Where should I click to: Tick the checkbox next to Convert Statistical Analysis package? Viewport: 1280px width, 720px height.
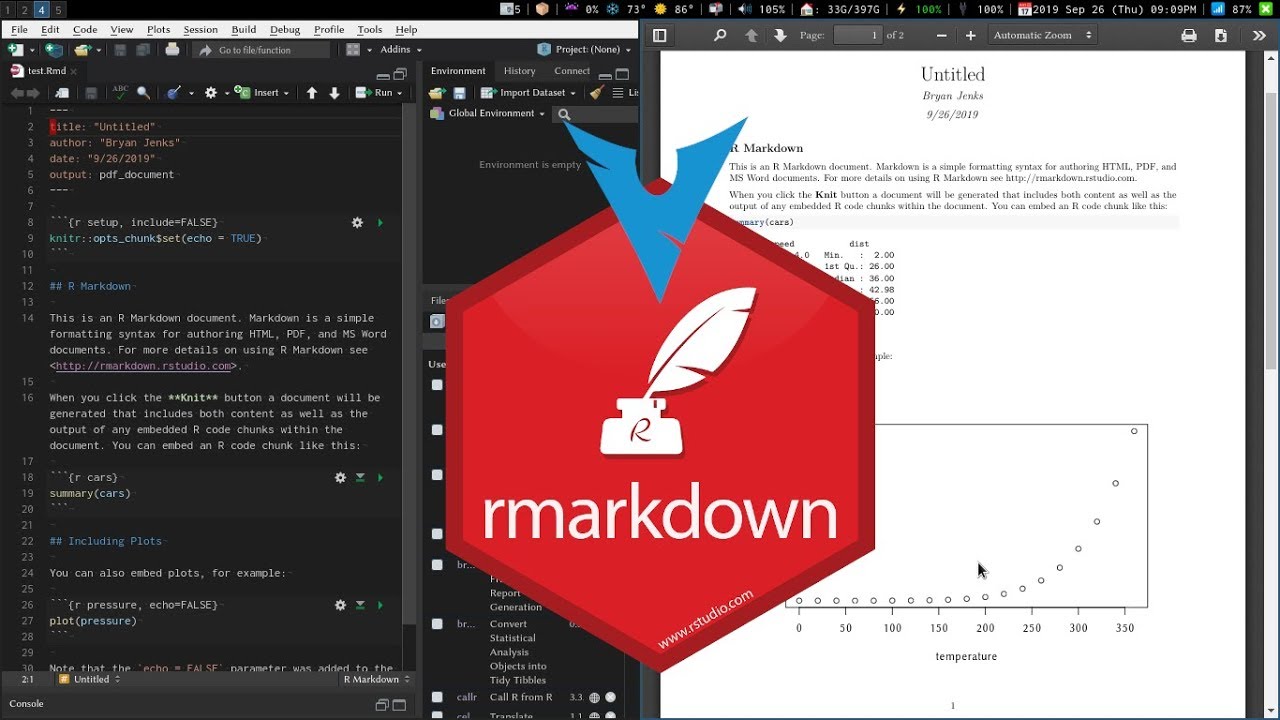tap(437, 624)
